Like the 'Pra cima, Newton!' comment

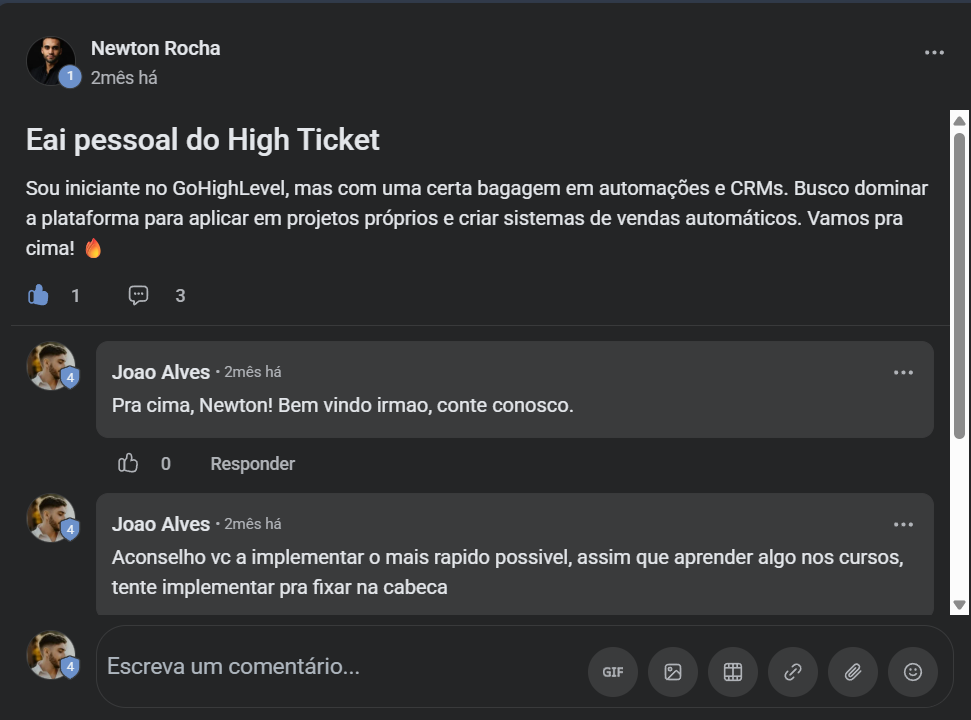coord(128,463)
